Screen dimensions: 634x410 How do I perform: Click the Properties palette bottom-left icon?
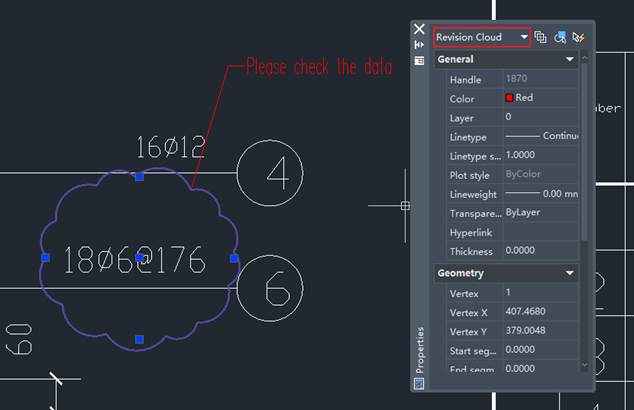tap(419, 382)
